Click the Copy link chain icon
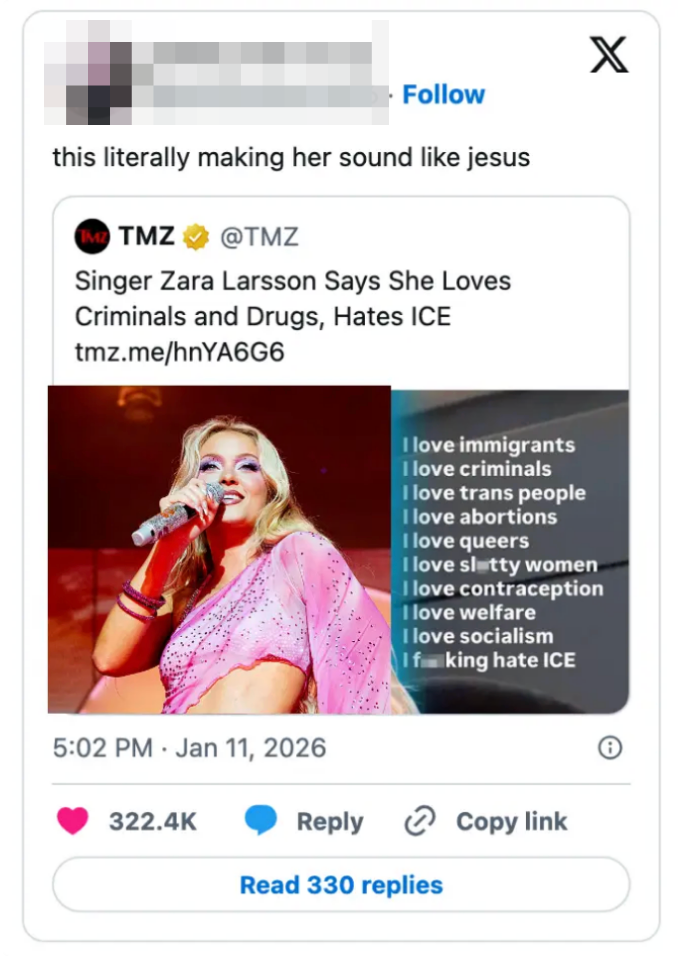The height and width of the screenshot is (956, 678). coord(420,821)
